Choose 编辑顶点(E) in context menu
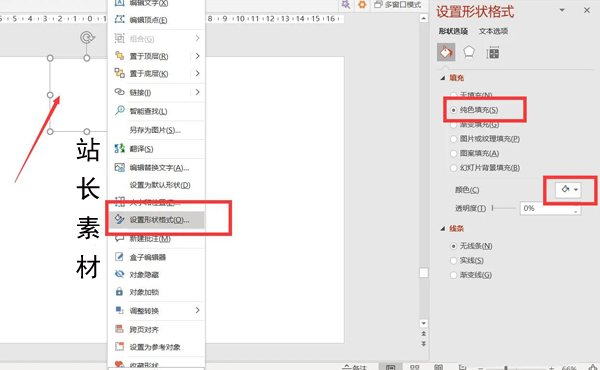Image resolution: width=600 pixels, height=370 pixels. pos(156,20)
